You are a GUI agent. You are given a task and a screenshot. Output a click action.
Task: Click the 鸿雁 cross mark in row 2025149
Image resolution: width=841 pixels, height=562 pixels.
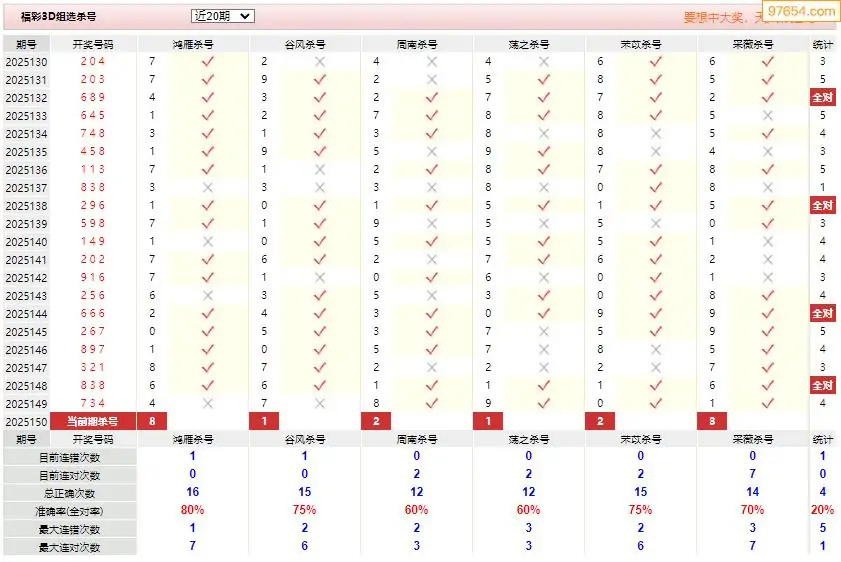click(x=208, y=403)
